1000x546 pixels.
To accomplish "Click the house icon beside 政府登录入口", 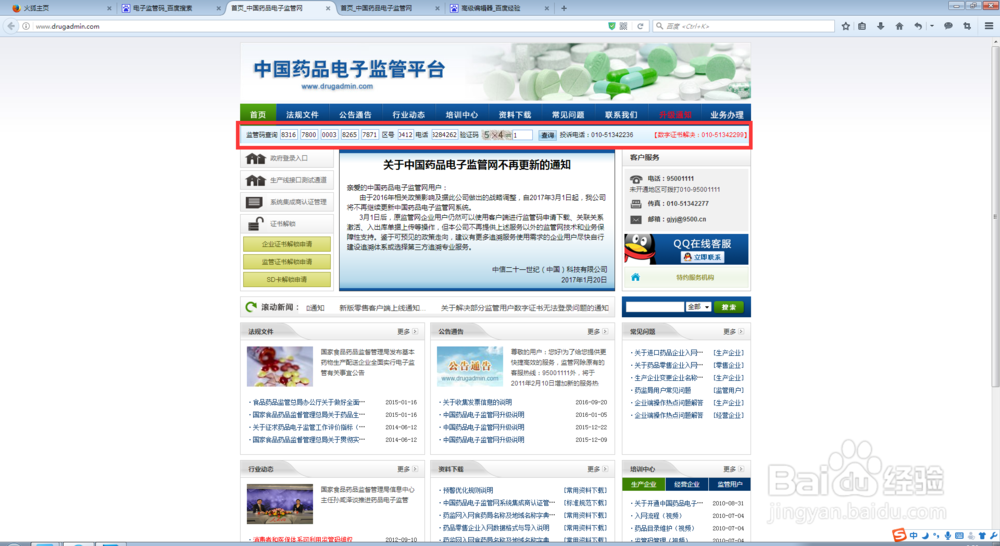I will [x=255, y=158].
